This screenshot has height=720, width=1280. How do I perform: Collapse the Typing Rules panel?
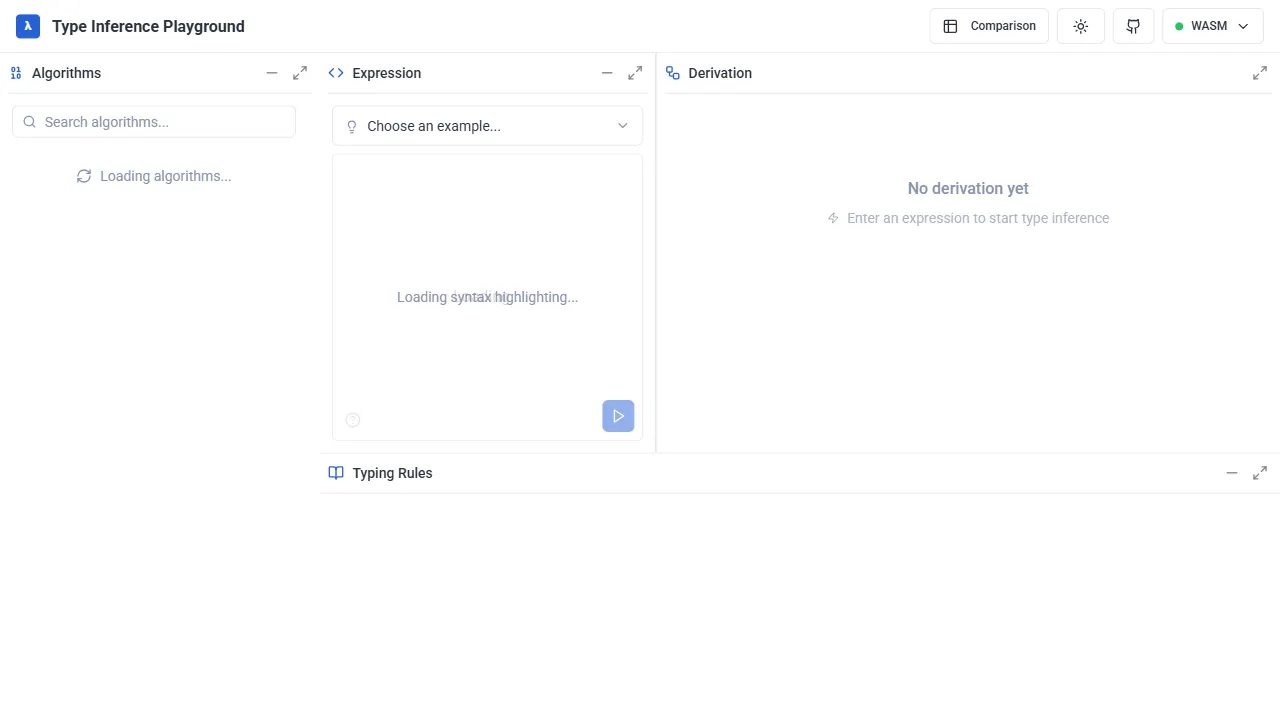coord(1232,473)
